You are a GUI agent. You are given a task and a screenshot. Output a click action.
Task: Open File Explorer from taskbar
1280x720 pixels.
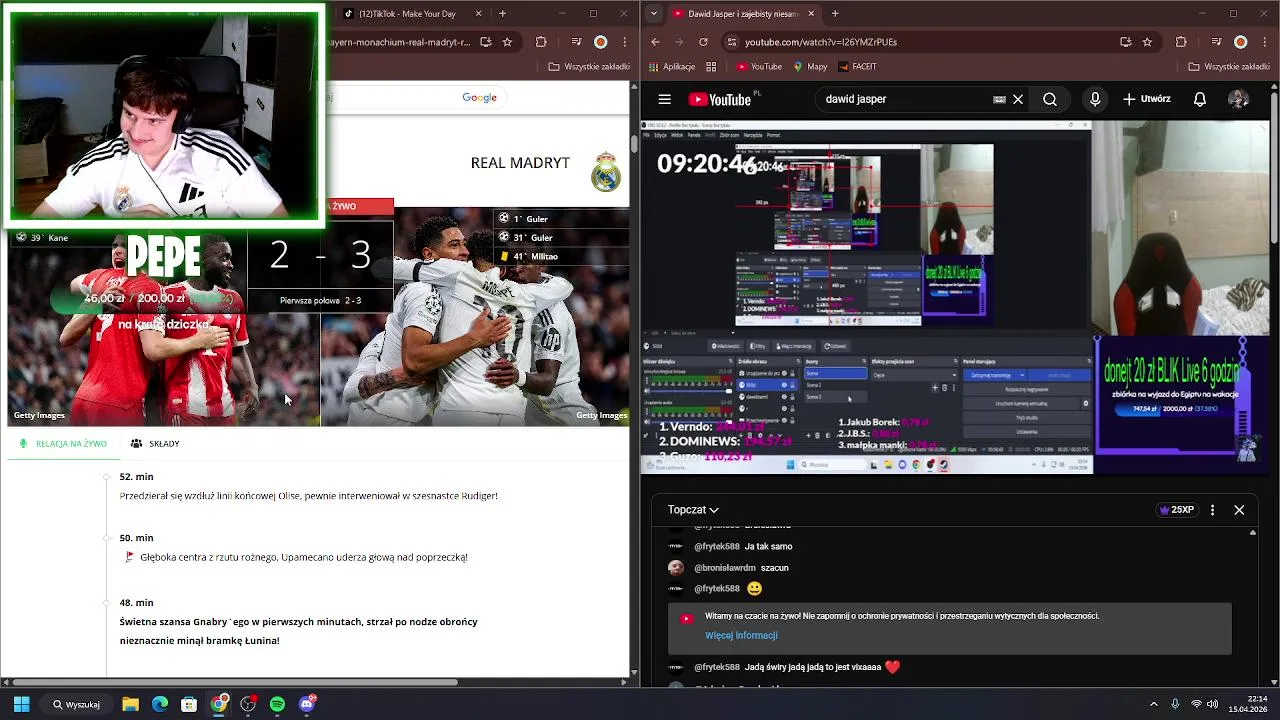tap(130, 704)
